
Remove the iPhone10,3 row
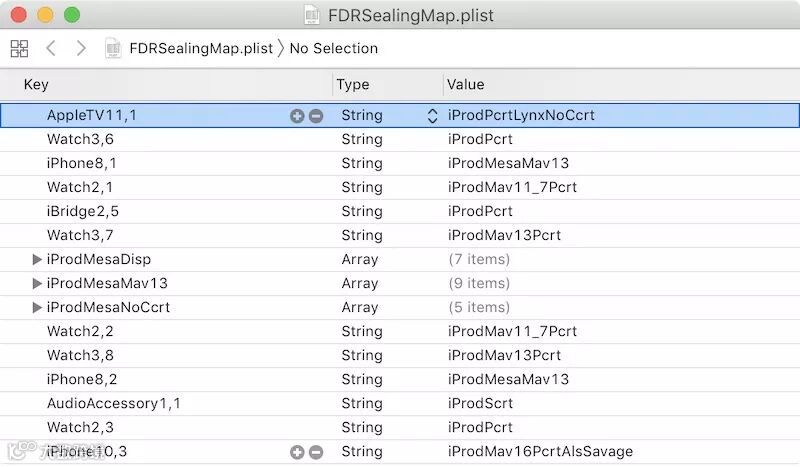pos(316,452)
